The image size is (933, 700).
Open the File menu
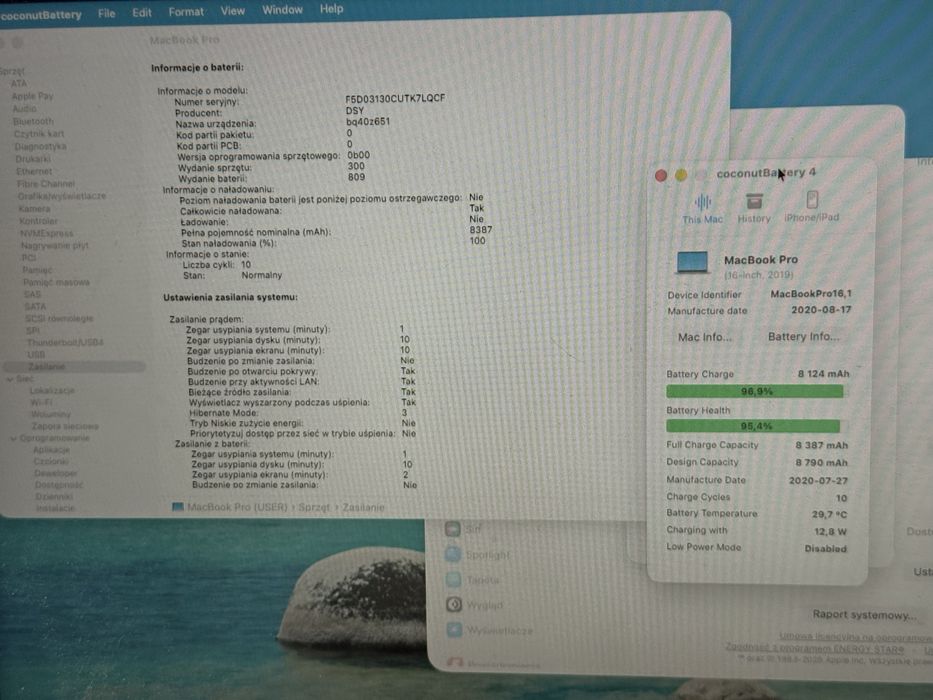click(x=107, y=13)
